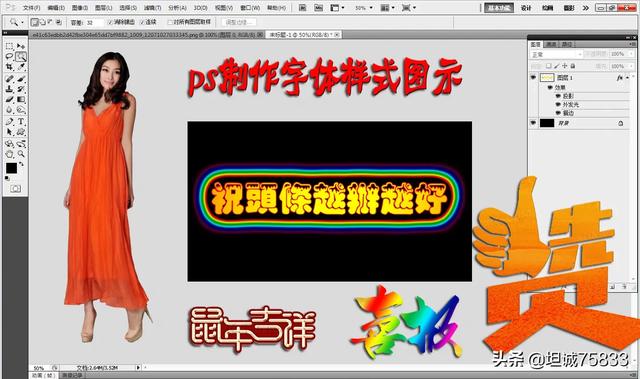Select the 3D Orbit camera tool
This screenshot has height=379, width=640.
click(x=21, y=144)
